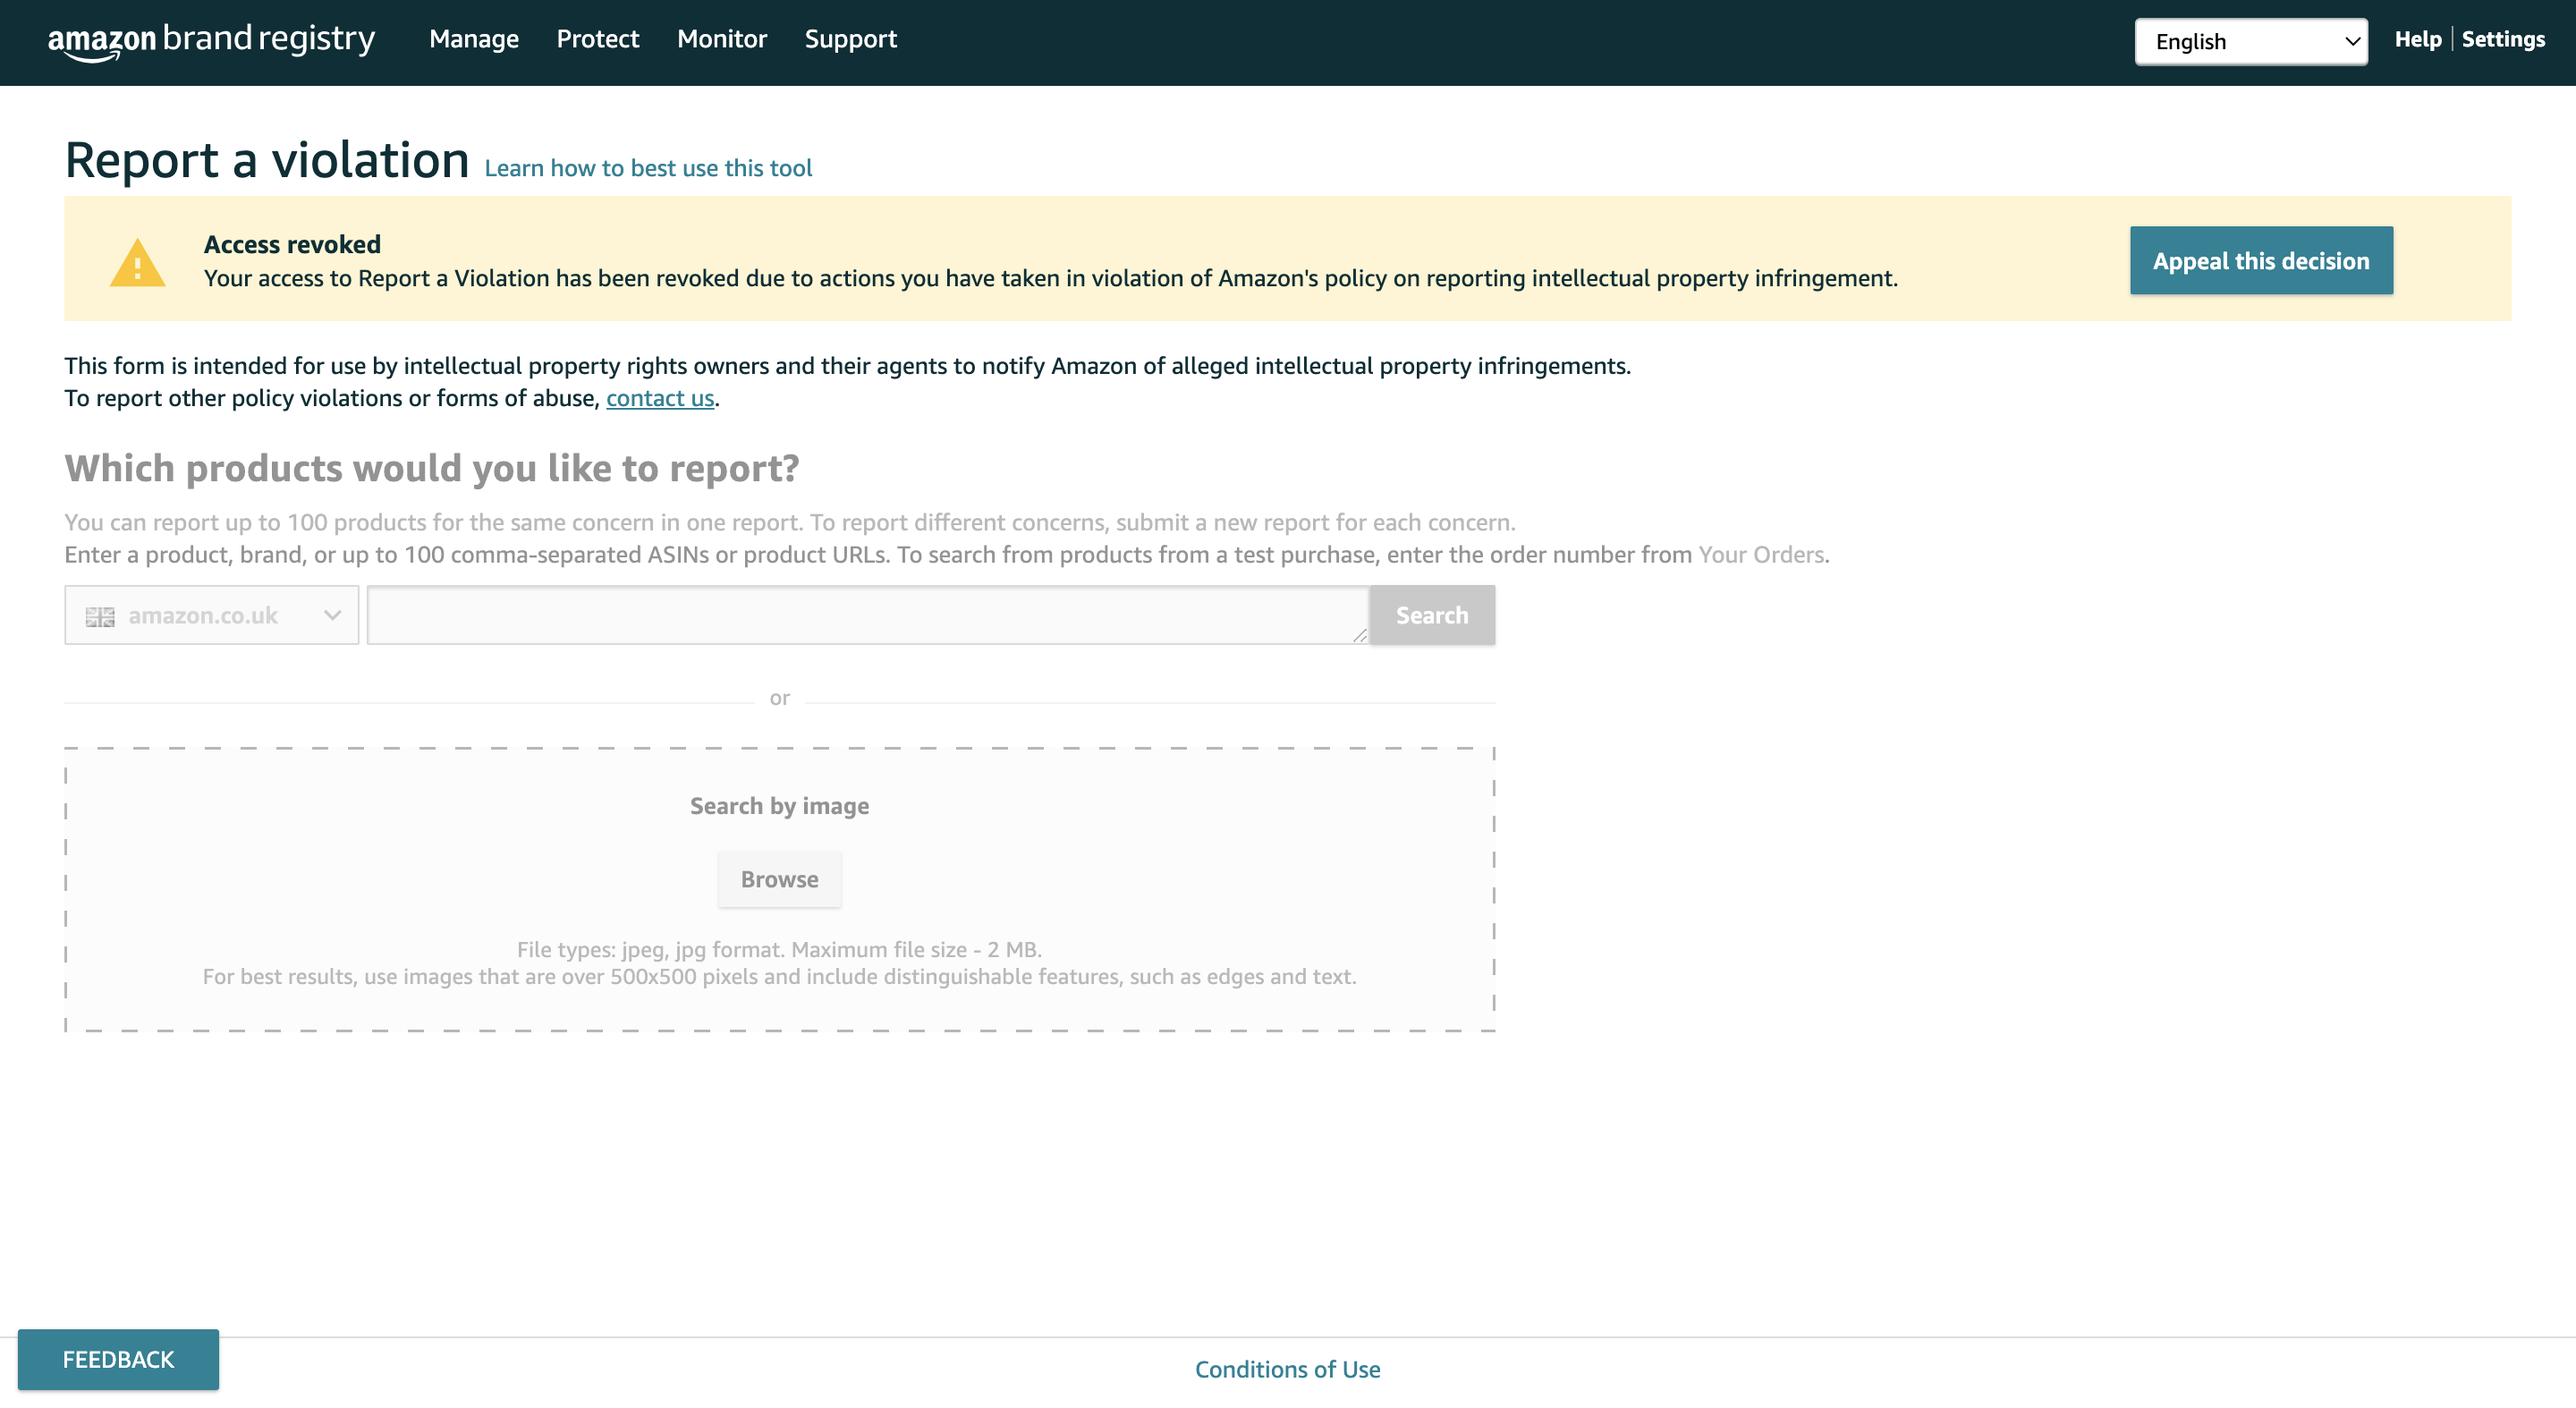Expand the amazon.co.uk marketplace dropdown
The width and height of the screenshot is (2576, 1408).
click(212, 615)
